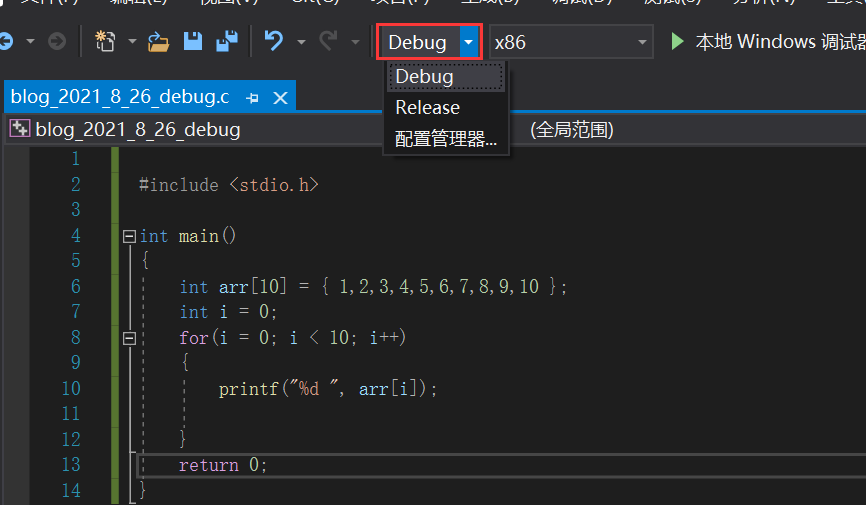Click the save all icon

[227, 41]
